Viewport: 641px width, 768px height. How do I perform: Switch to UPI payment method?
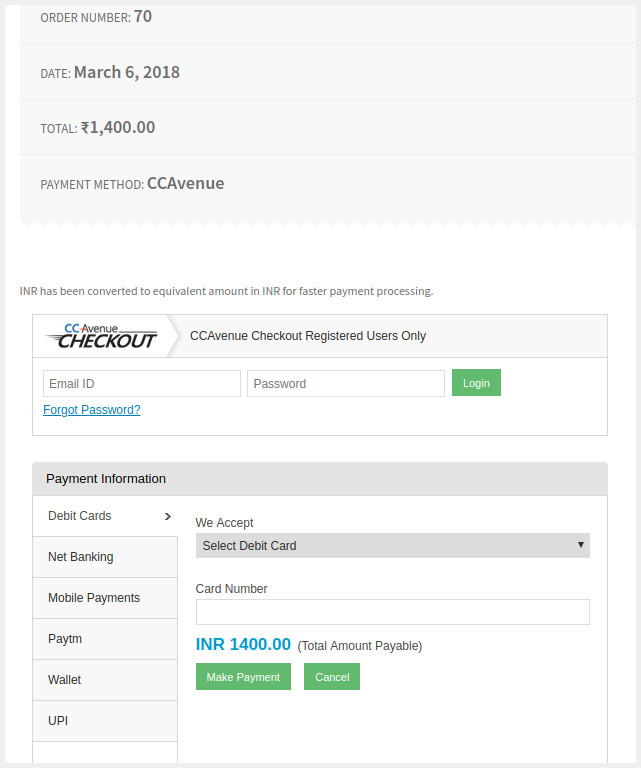tap(105, 721)
